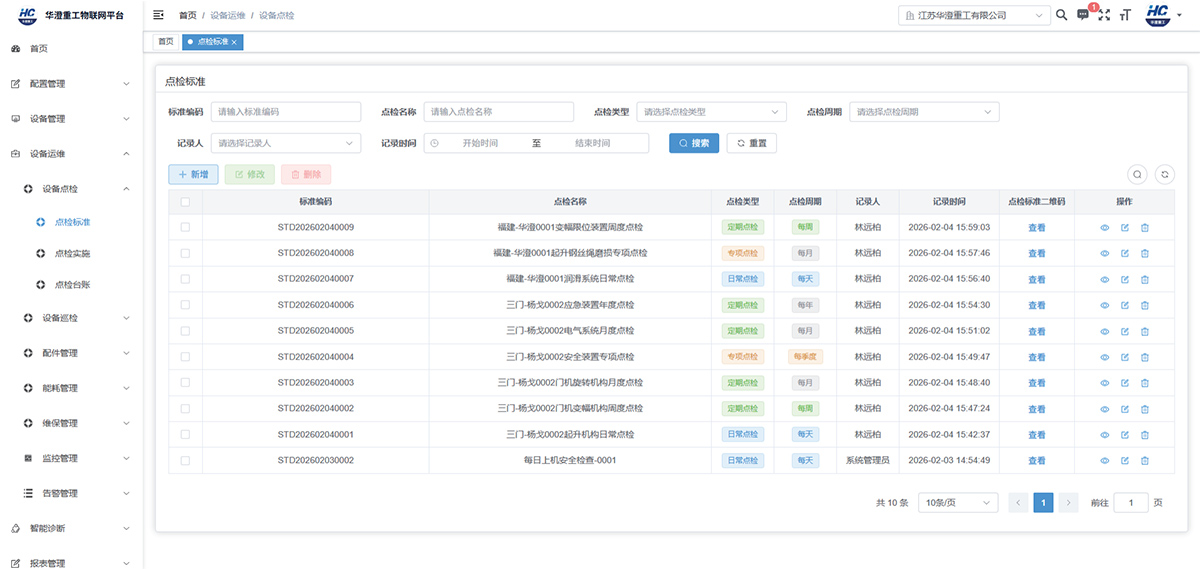1200x570 pixels.
Task: View details of row STD202602030002
Action: 1105,461
